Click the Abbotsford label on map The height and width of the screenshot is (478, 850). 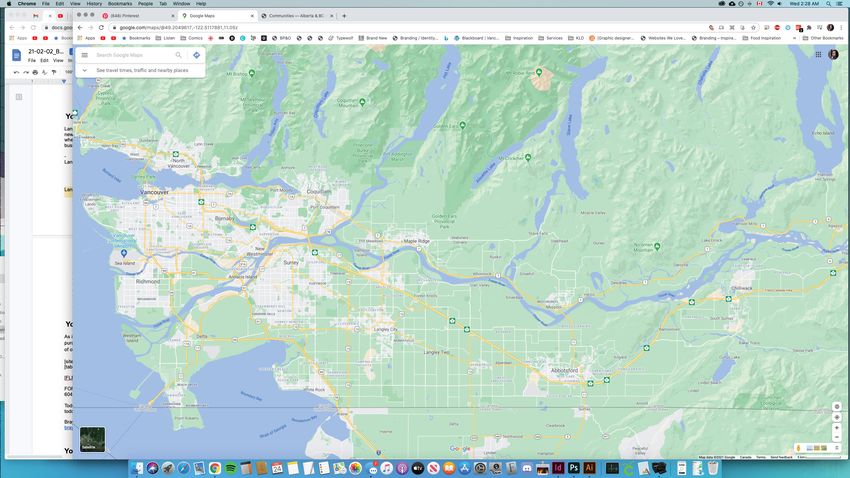click(564, 371)
